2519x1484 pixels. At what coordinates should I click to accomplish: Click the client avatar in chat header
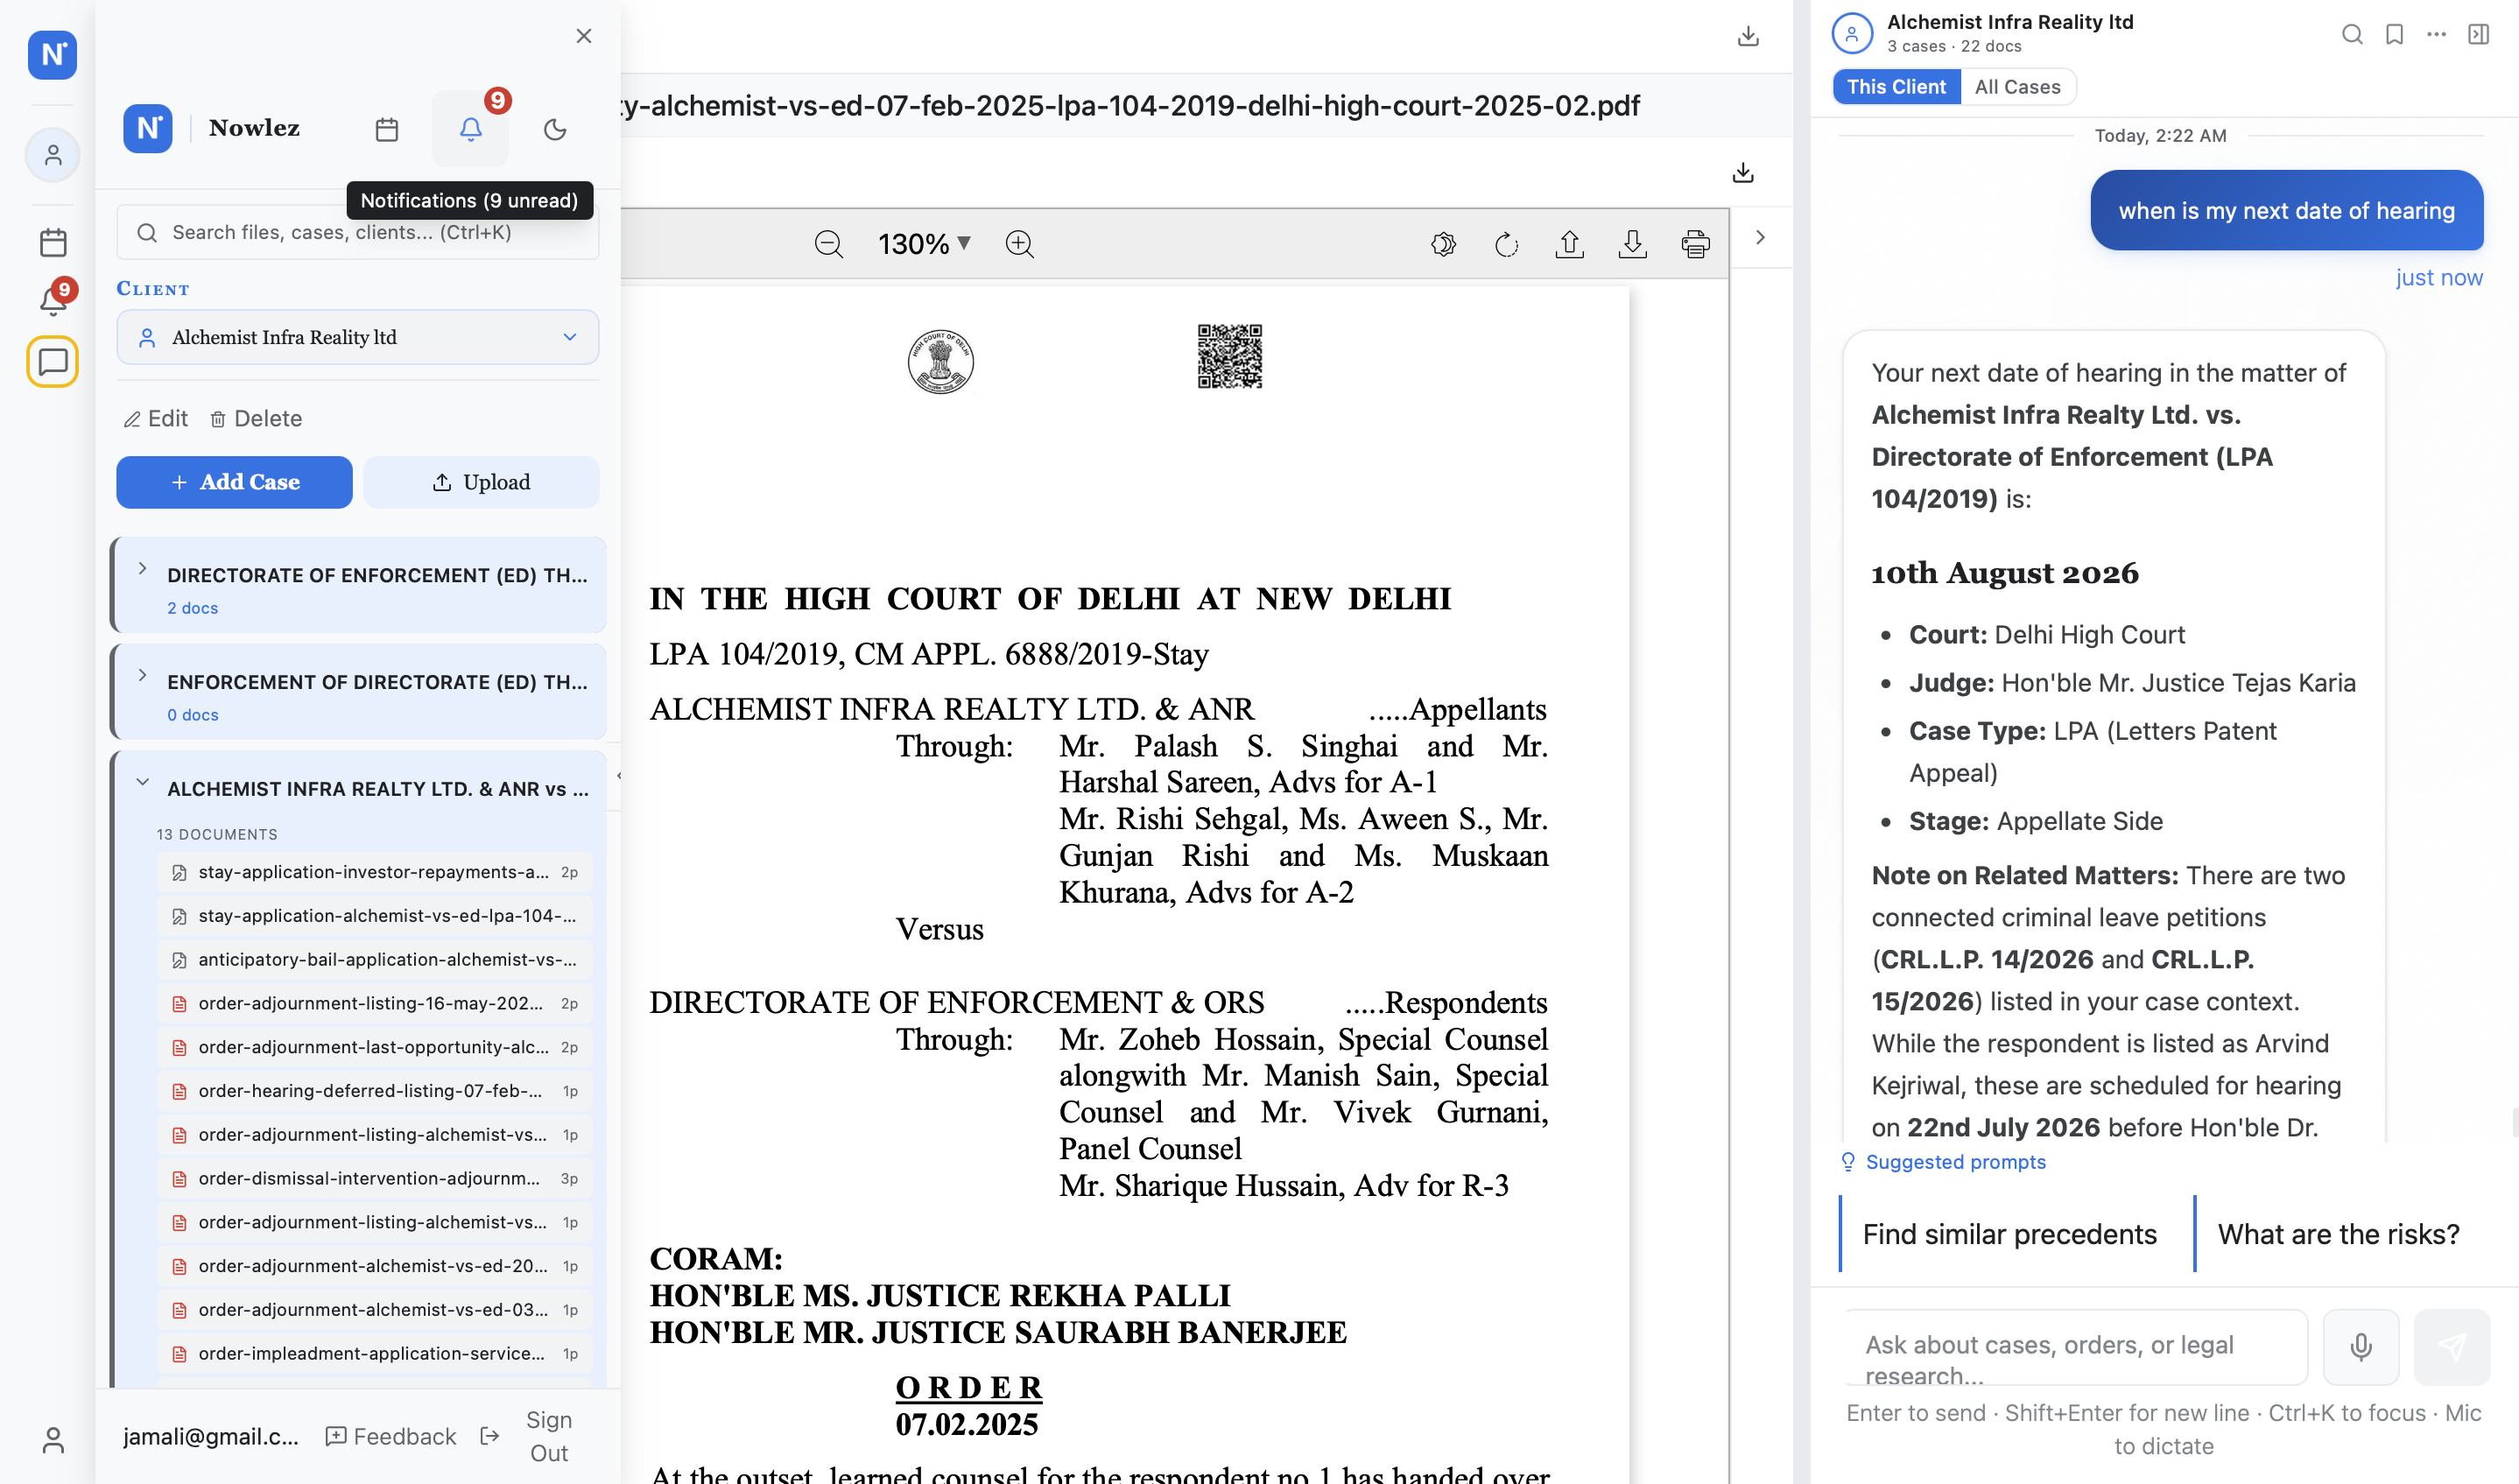[1852, 33]
